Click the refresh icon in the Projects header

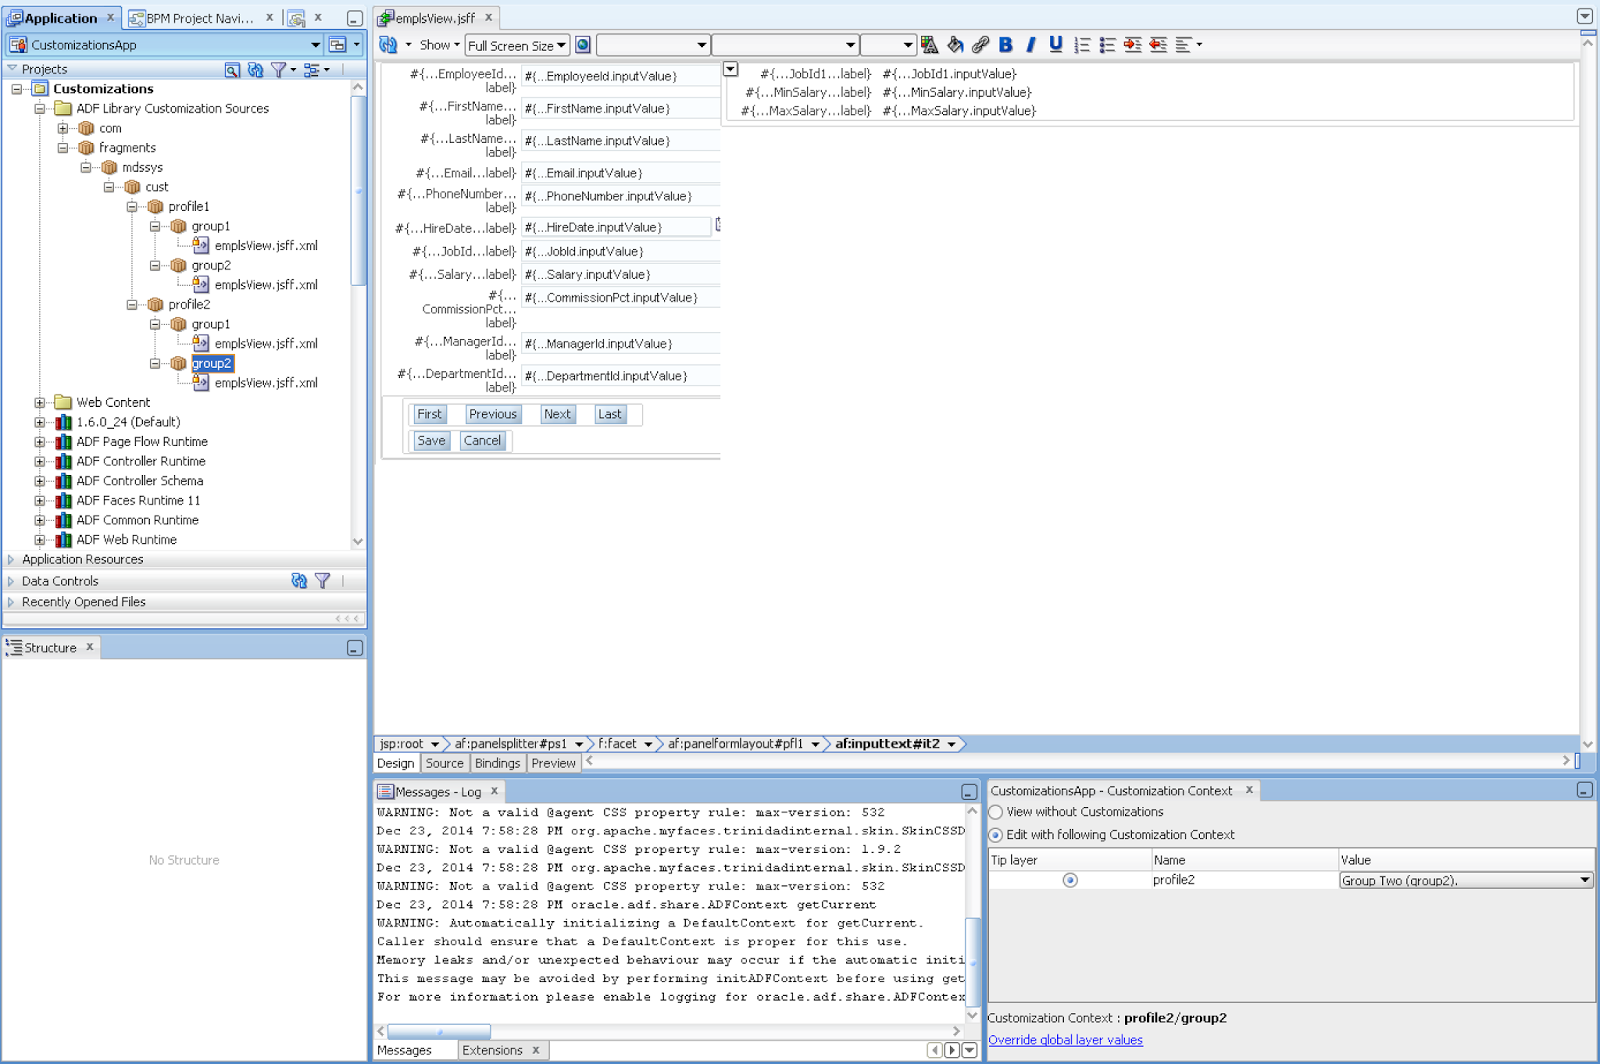[256, 70]
